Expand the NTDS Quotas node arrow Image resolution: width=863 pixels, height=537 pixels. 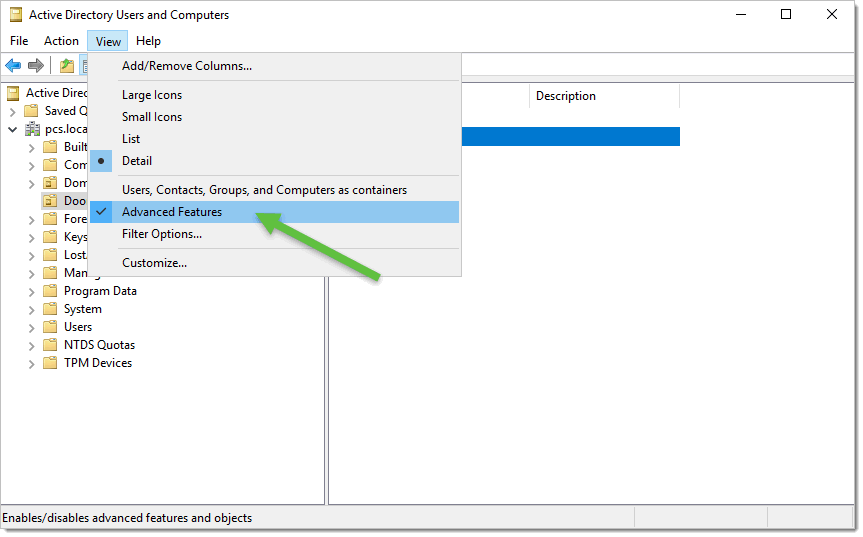[x=31, y=347]
